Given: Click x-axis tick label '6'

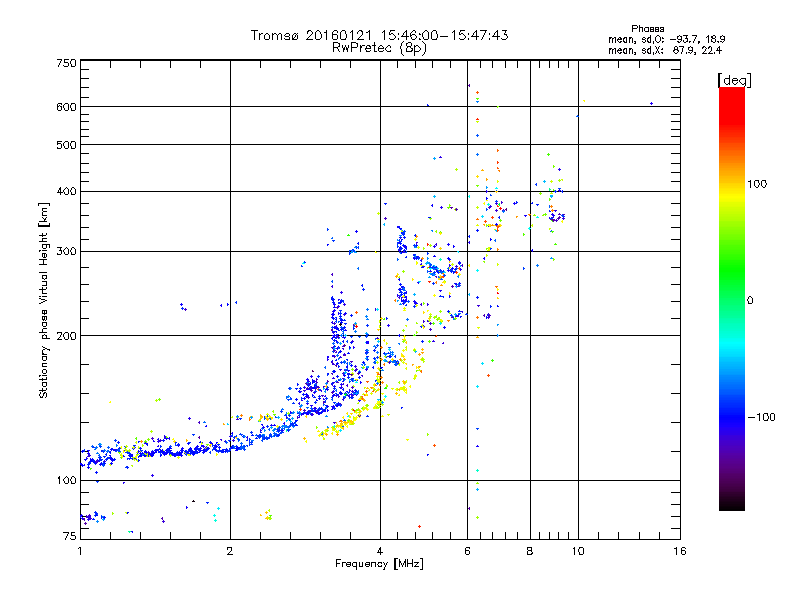Looking at the screenshot, I should point(467,551).
